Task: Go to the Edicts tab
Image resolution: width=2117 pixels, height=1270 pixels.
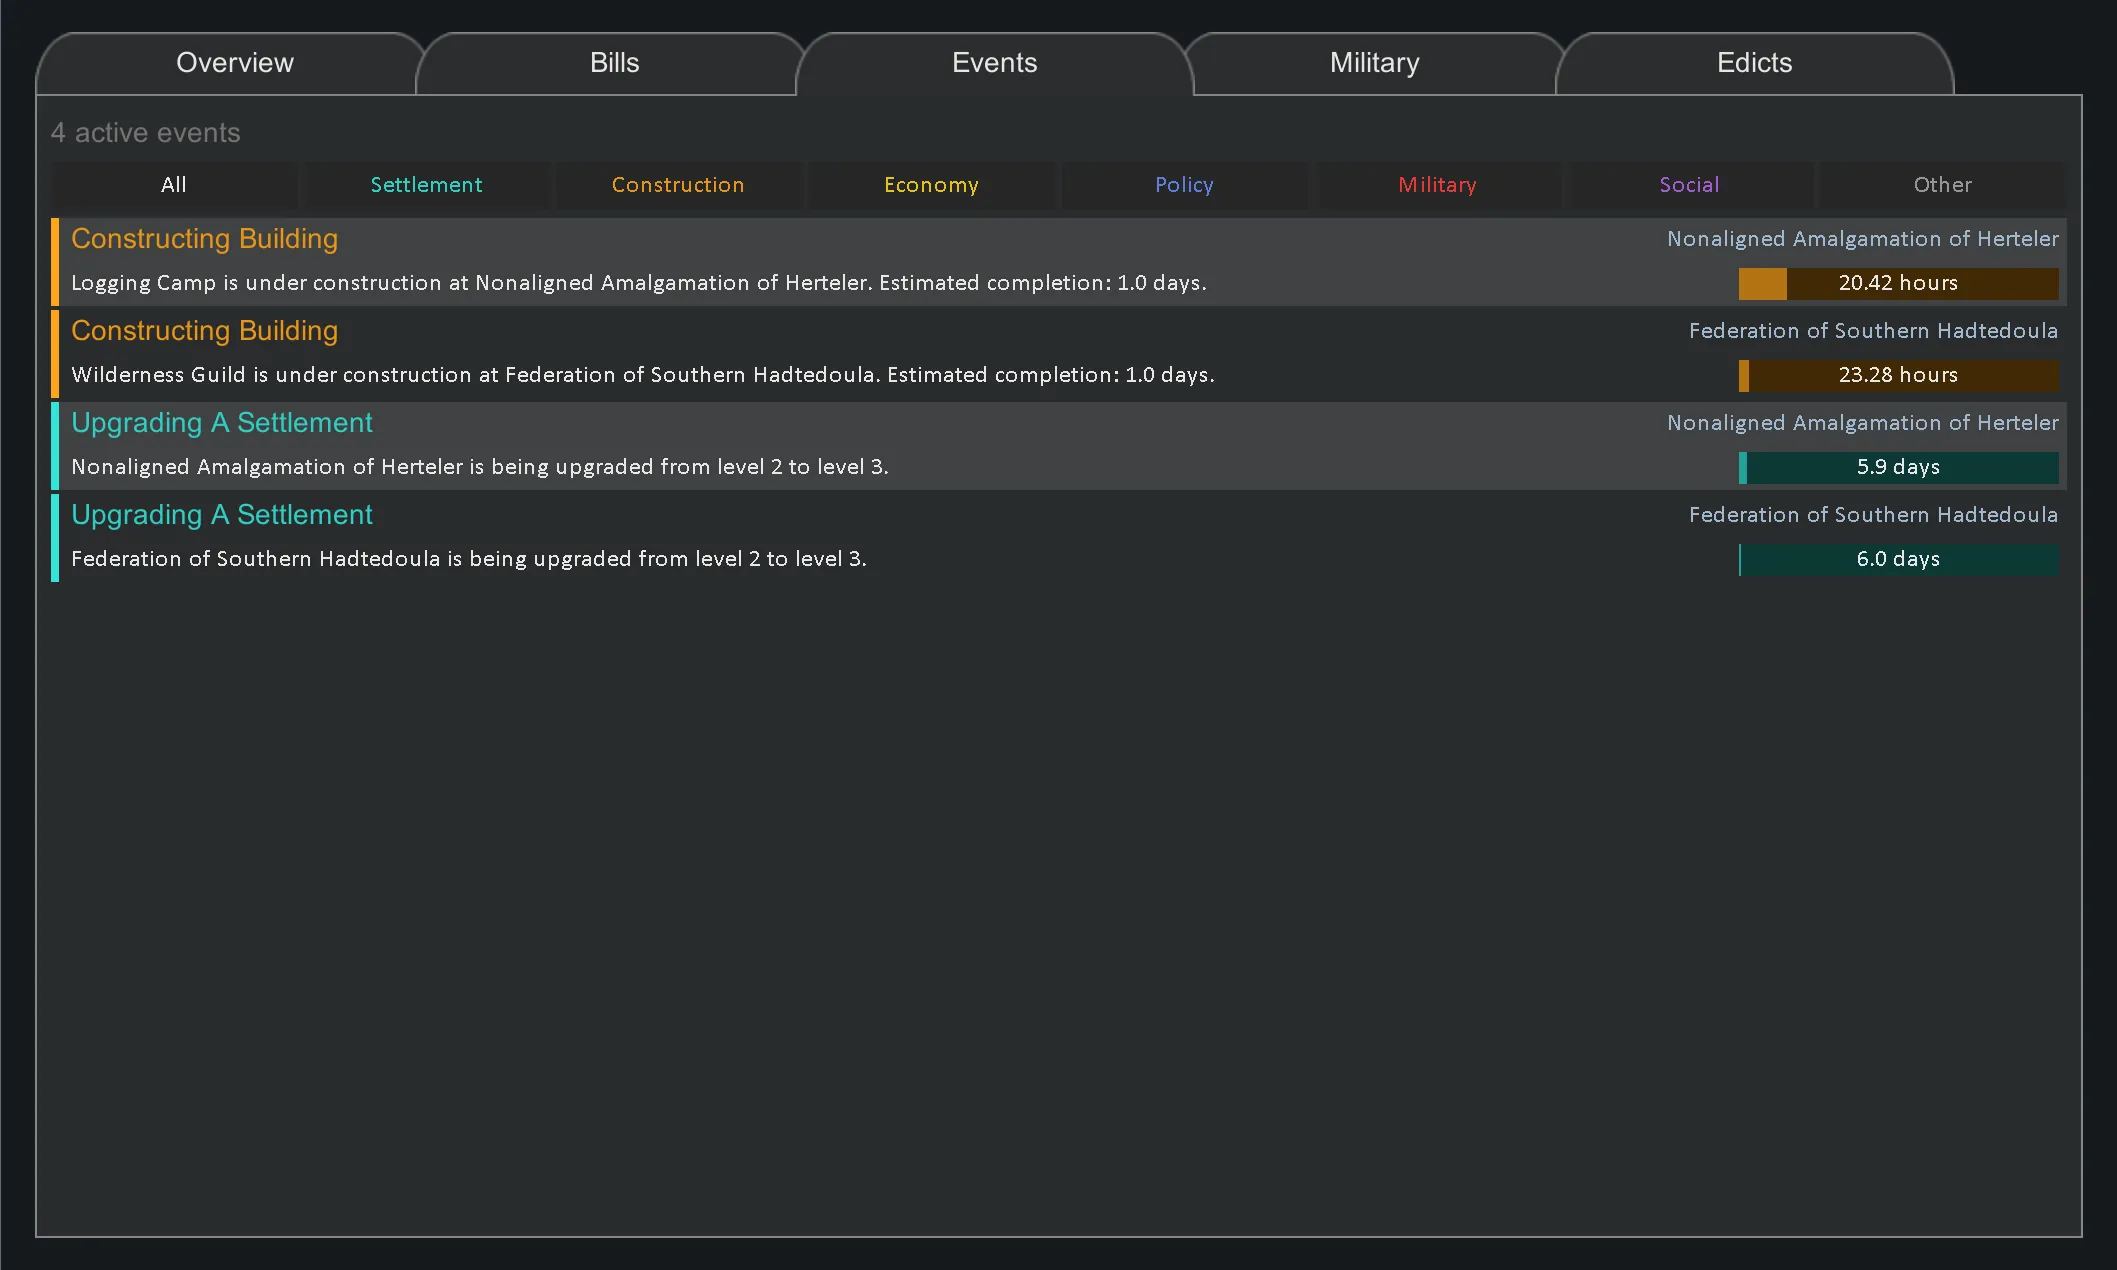Action: coord(1754,63)
